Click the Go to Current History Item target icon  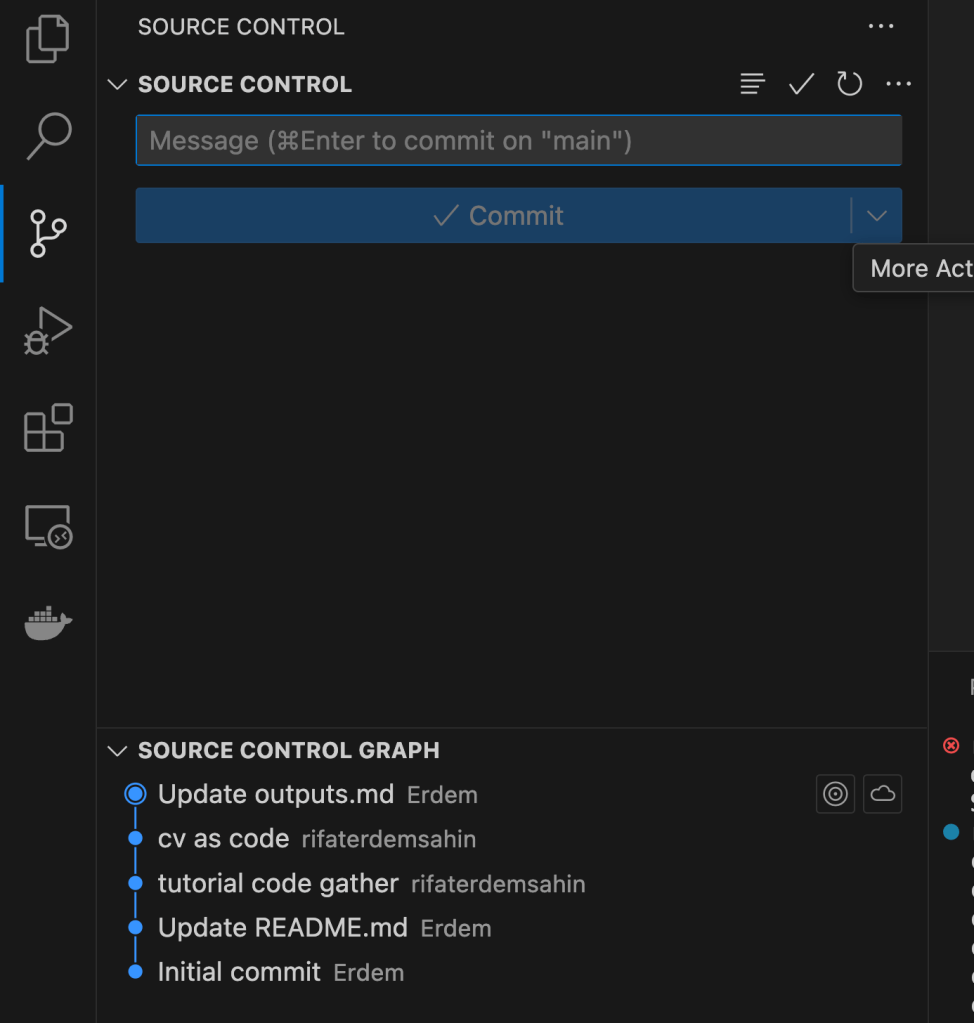pos(835,794)
